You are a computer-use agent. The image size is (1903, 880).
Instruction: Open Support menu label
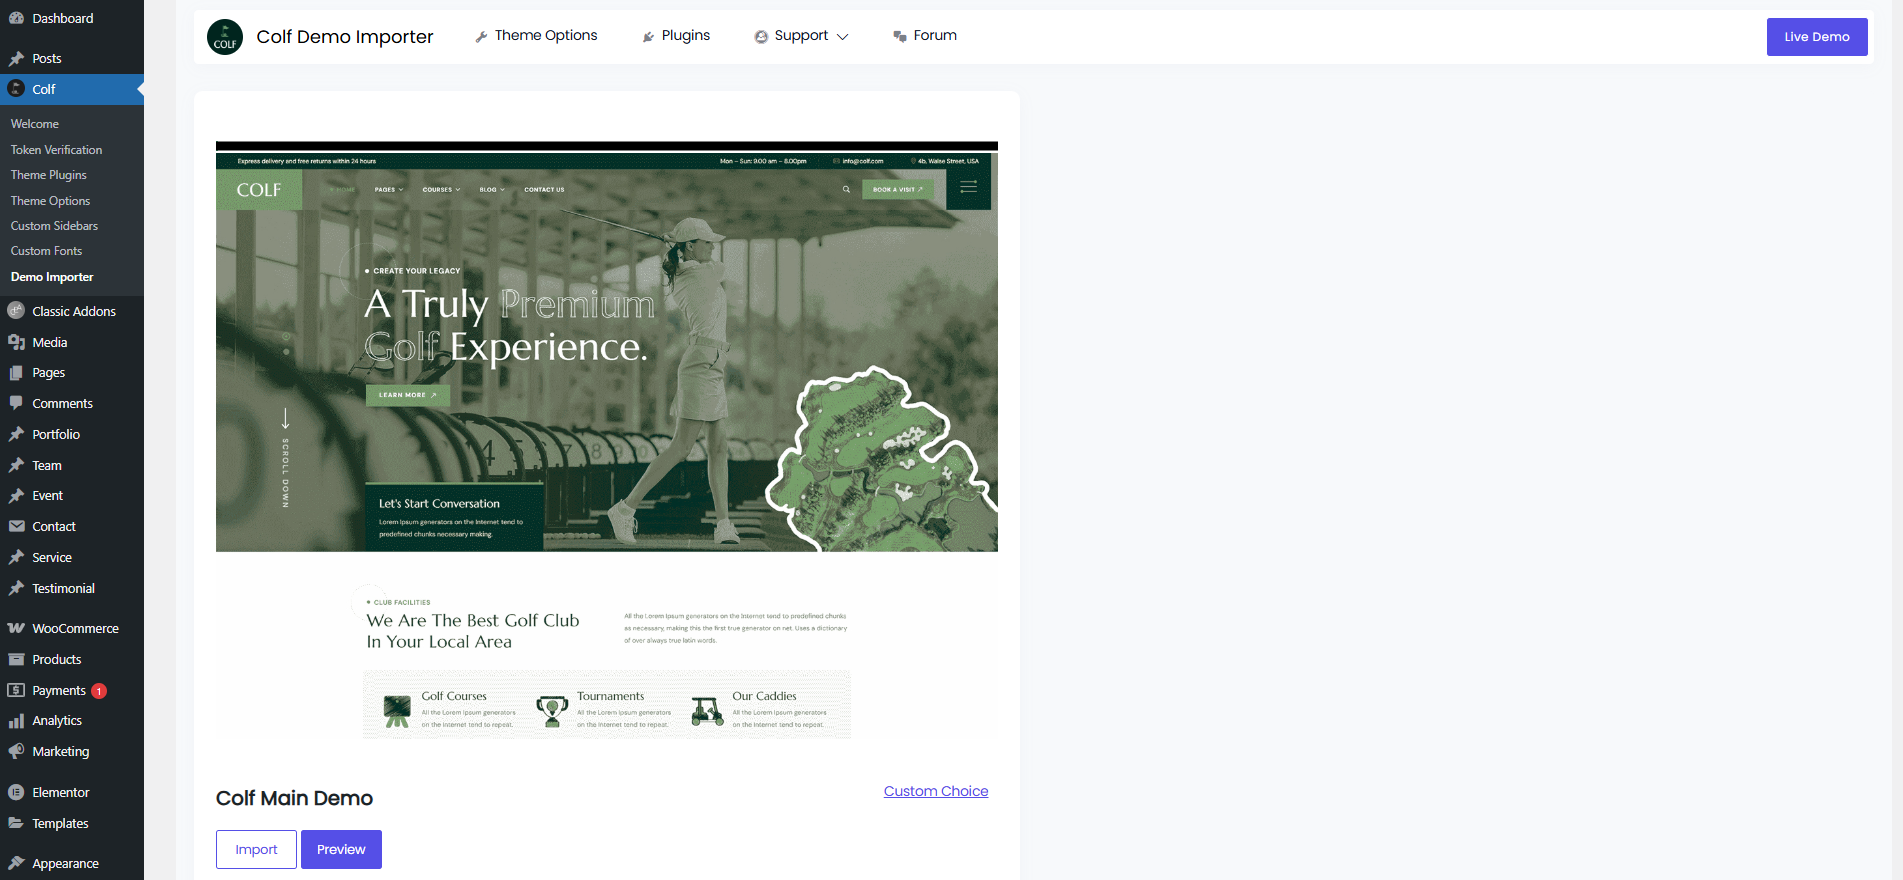point(801,35)
